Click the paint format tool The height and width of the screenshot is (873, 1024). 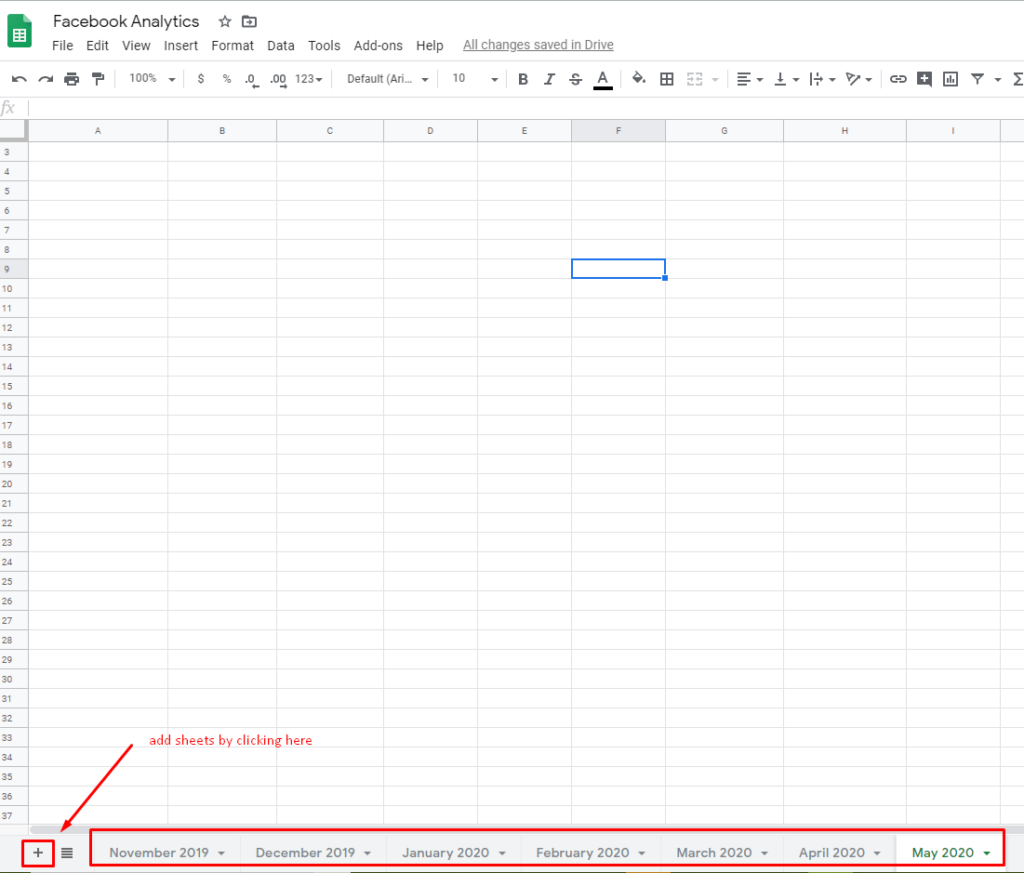click(97, 79)
